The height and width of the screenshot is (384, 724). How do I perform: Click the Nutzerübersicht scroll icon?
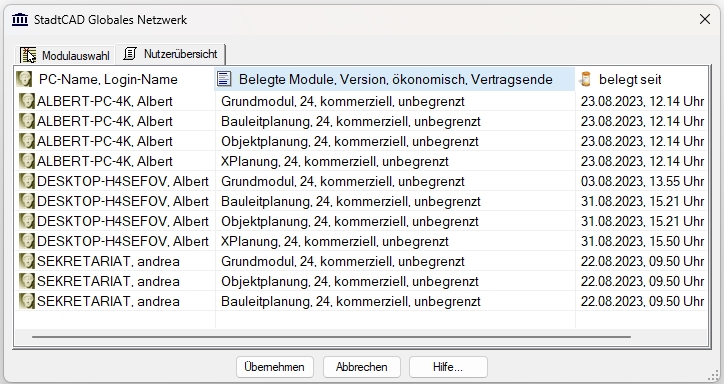131,54
